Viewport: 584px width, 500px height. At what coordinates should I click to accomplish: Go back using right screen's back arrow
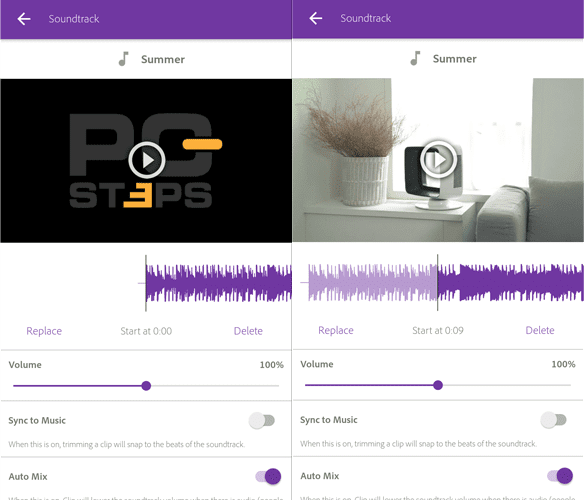[x=315, y=18]
